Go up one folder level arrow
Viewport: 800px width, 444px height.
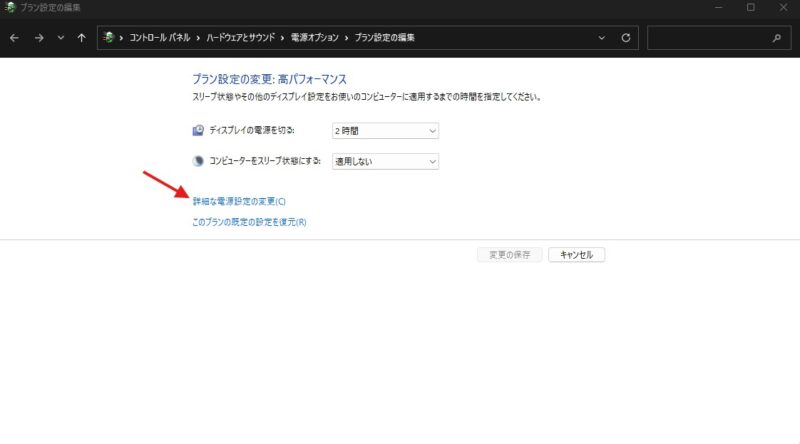[82, 38]
